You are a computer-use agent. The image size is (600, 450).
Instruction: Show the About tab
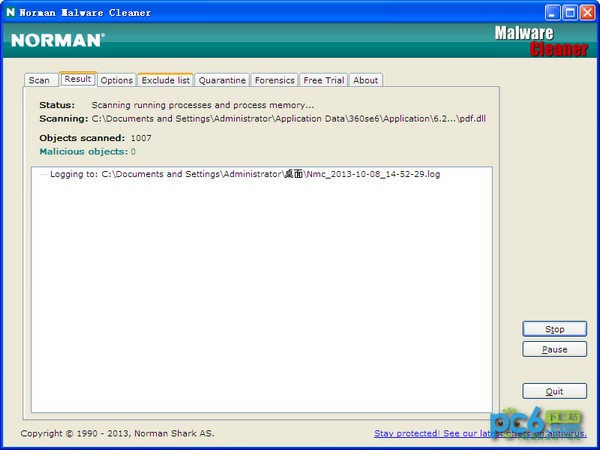(x=365, y=80)
